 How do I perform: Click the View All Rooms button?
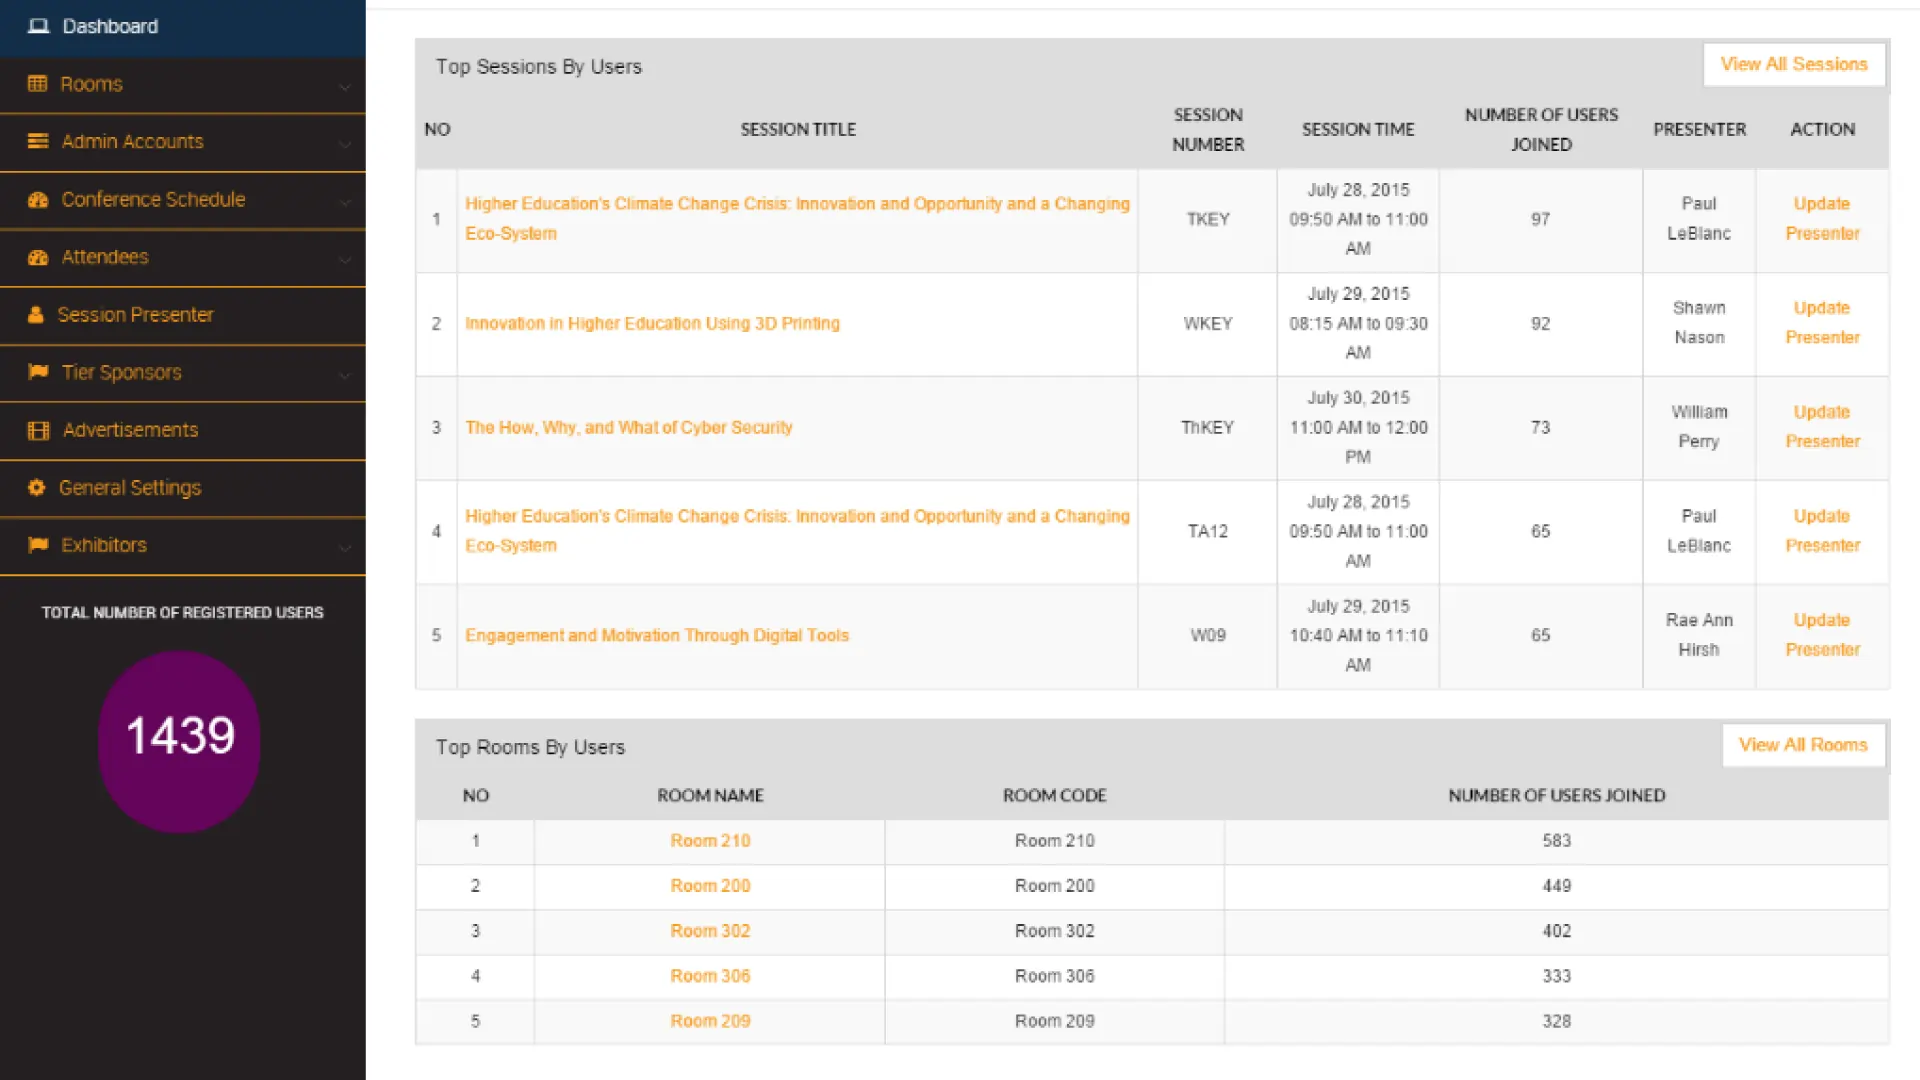click(1803, 745)
